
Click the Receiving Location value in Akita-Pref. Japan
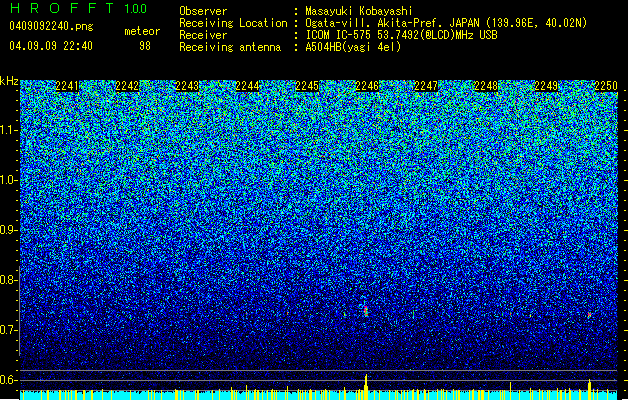pos(446,23)
